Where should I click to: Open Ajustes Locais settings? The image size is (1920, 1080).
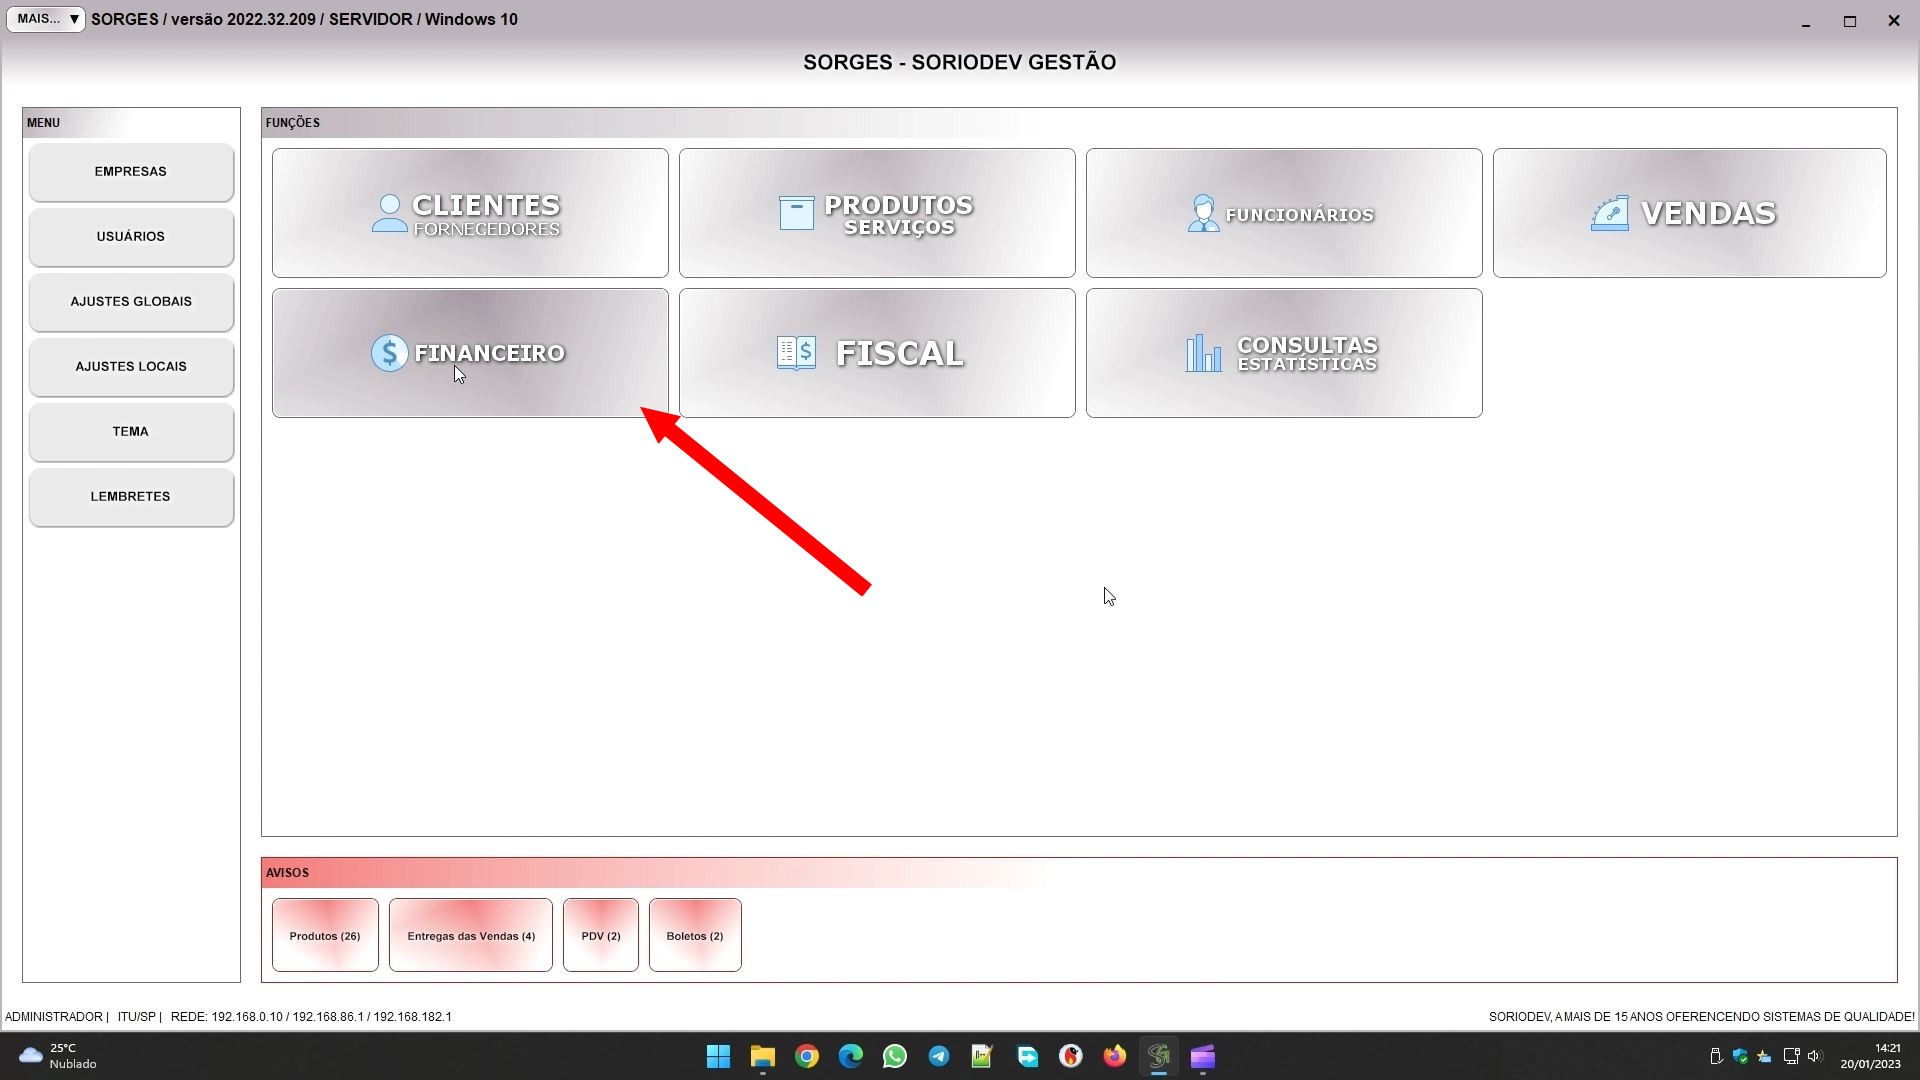[x=131, y=367]
